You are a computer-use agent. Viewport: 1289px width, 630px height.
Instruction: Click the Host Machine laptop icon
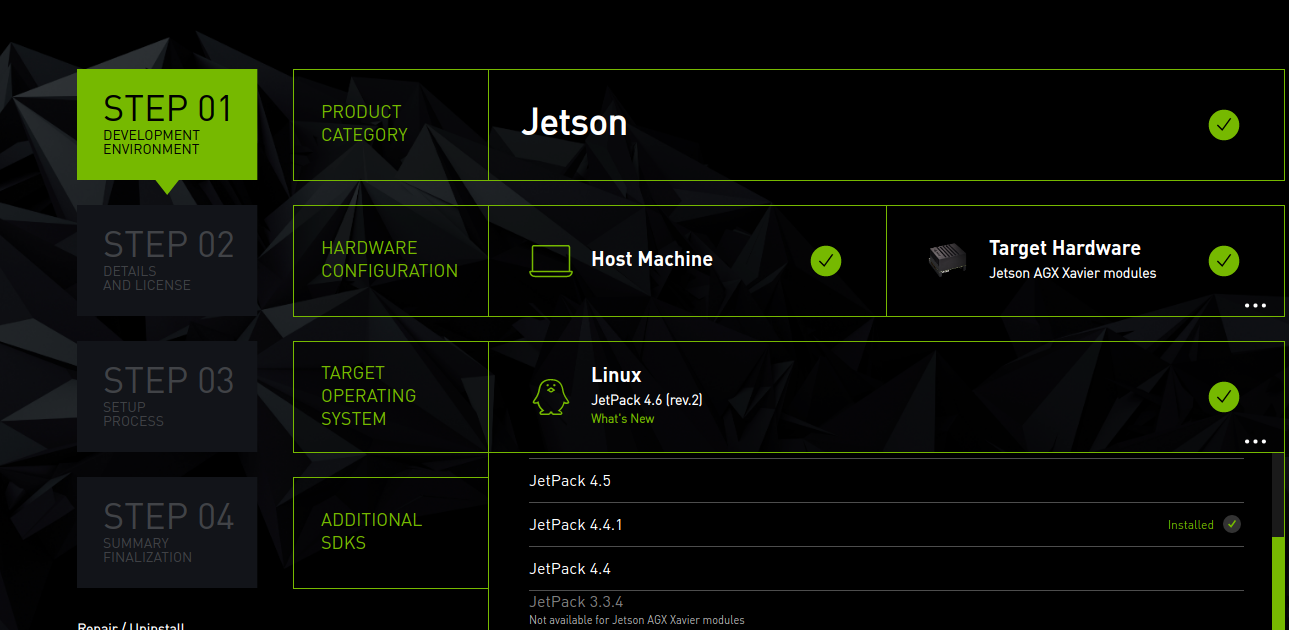click(550, 261)
